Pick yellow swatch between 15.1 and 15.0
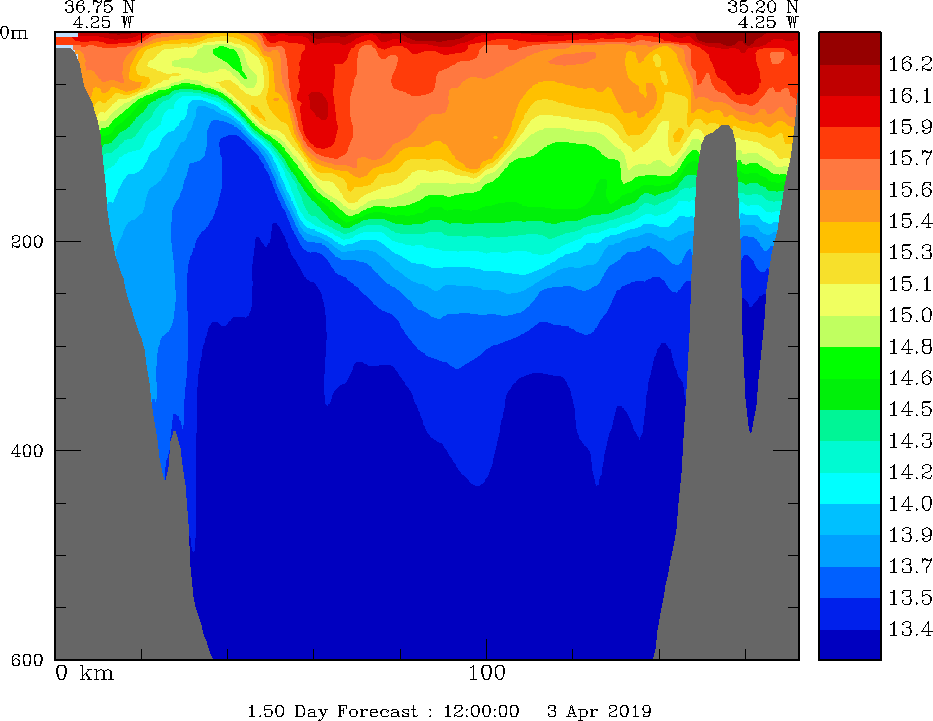 coord(850,300)
